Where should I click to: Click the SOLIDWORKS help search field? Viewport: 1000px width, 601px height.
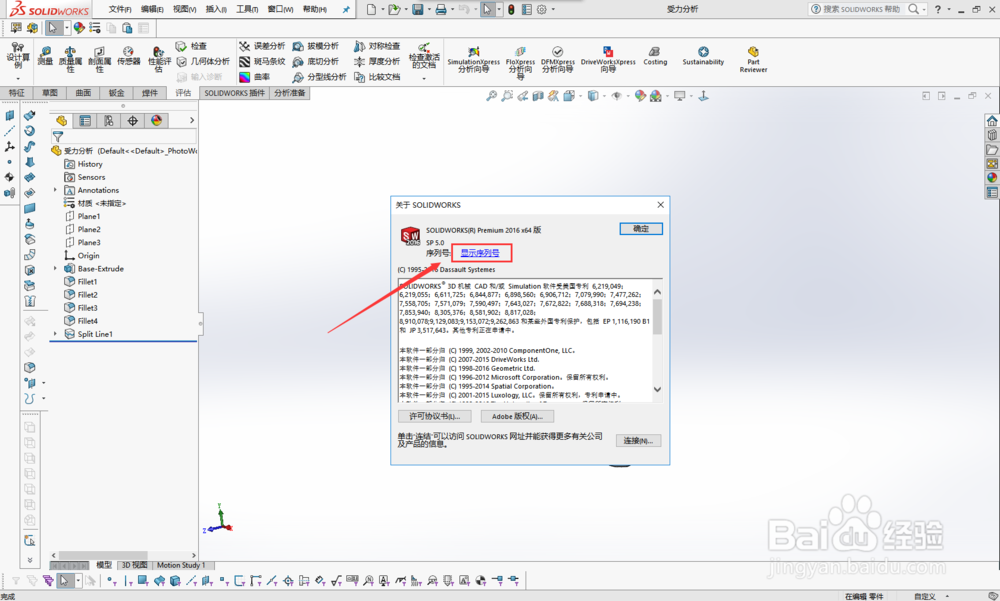point(861,9)
